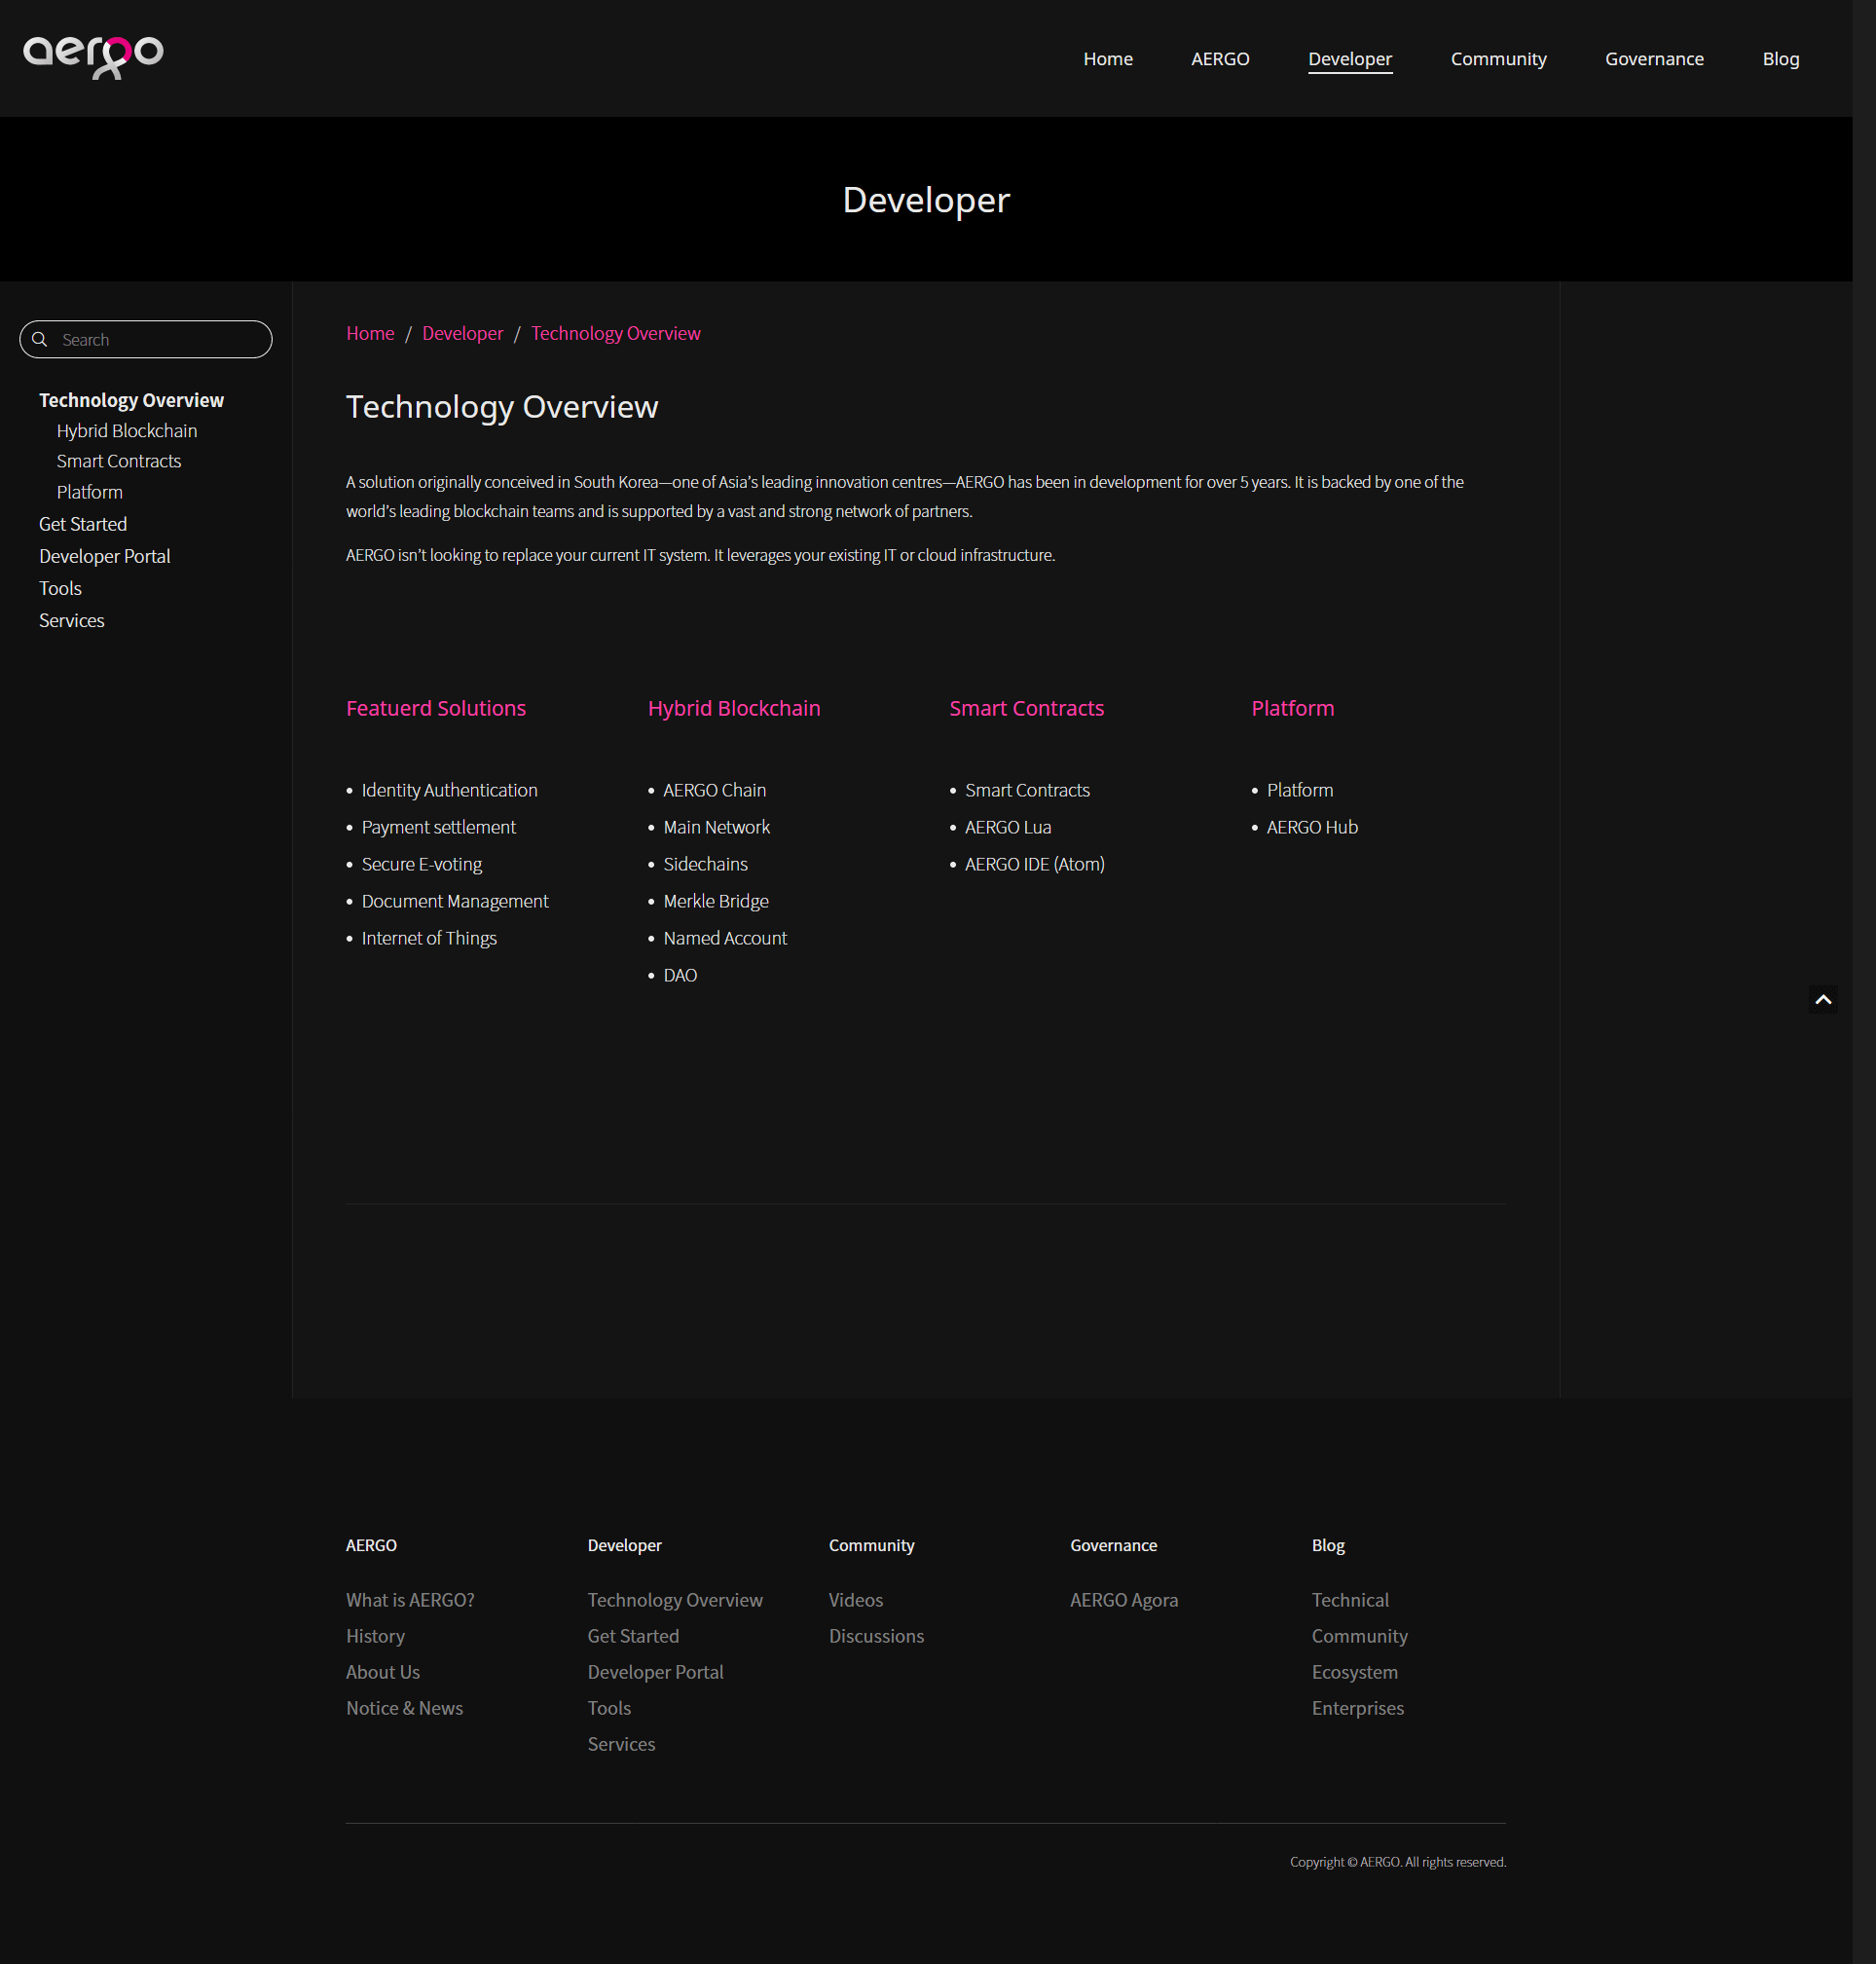The image size is (1876, 1964).
Task: Open Internet of Things list item
Action: point(429,938)
